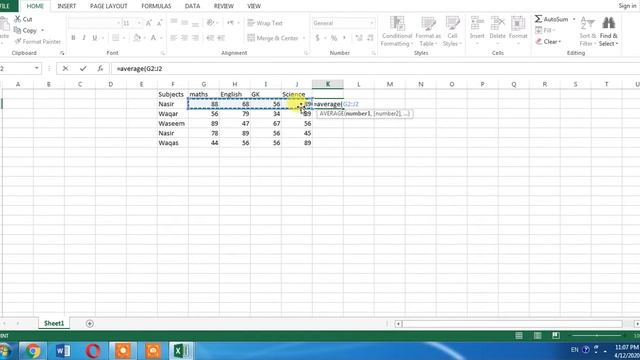Open the Fill Color bucket
This screenshot has width=640, height=360.
coord(137,38)
